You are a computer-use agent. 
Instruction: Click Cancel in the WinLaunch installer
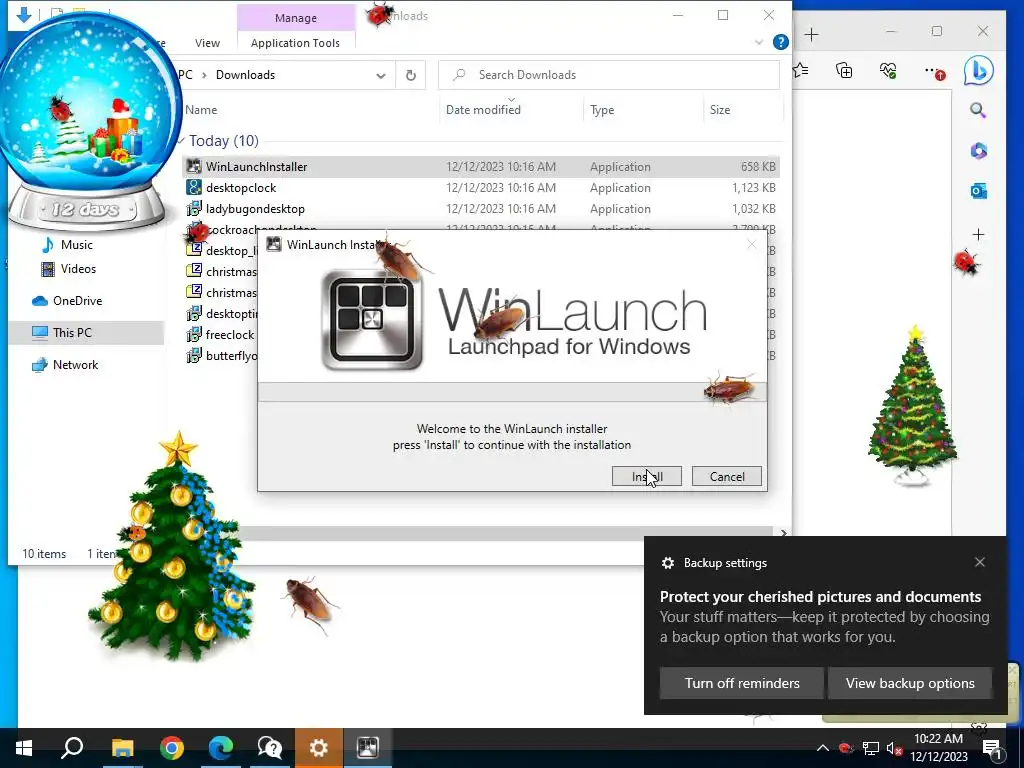(727, 476)
